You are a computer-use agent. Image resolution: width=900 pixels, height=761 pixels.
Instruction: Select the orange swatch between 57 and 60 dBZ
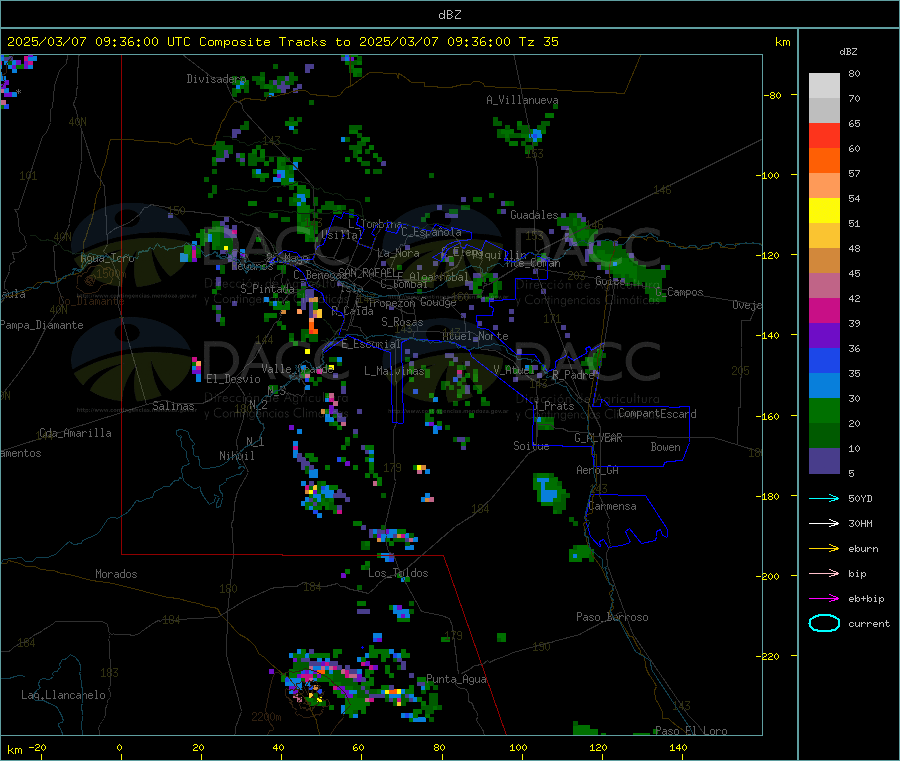point(824,161)
